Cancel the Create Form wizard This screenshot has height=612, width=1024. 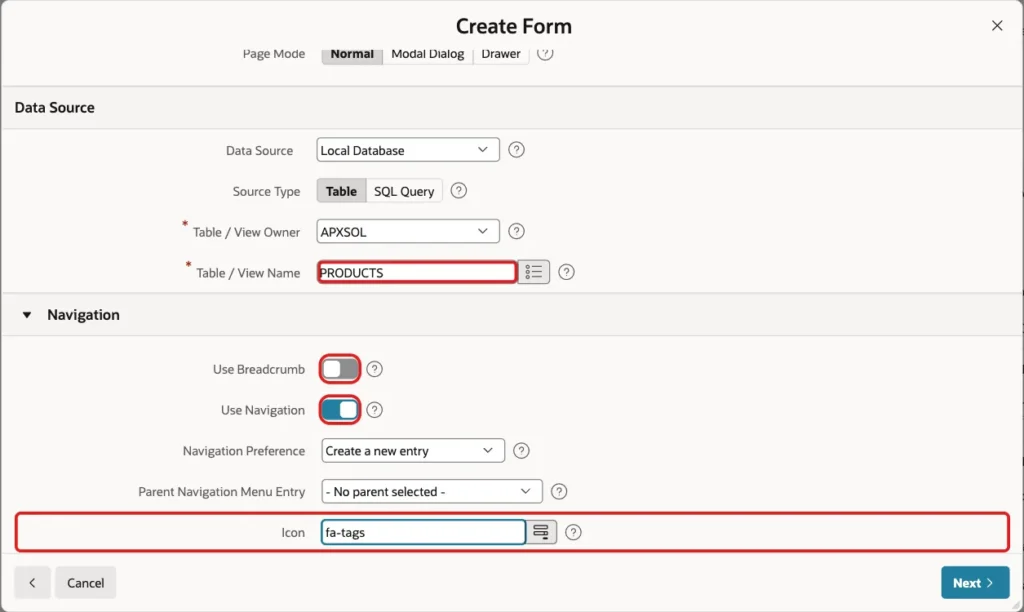86,583
